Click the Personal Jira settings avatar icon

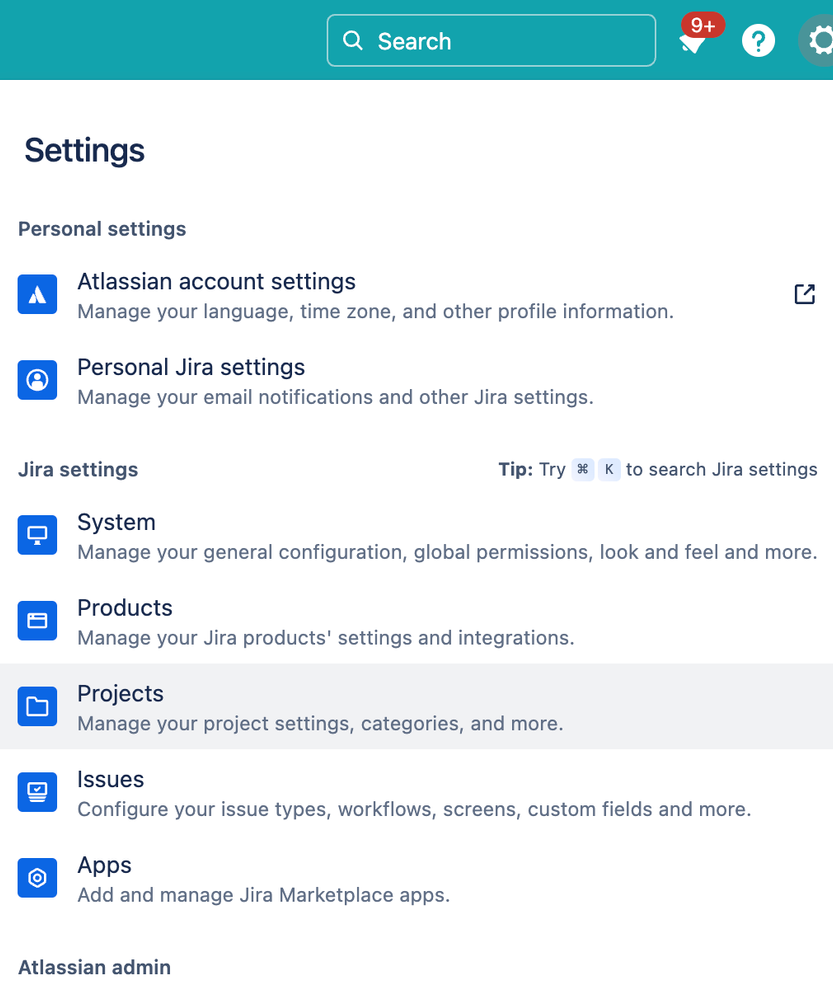tap(37, 380)
